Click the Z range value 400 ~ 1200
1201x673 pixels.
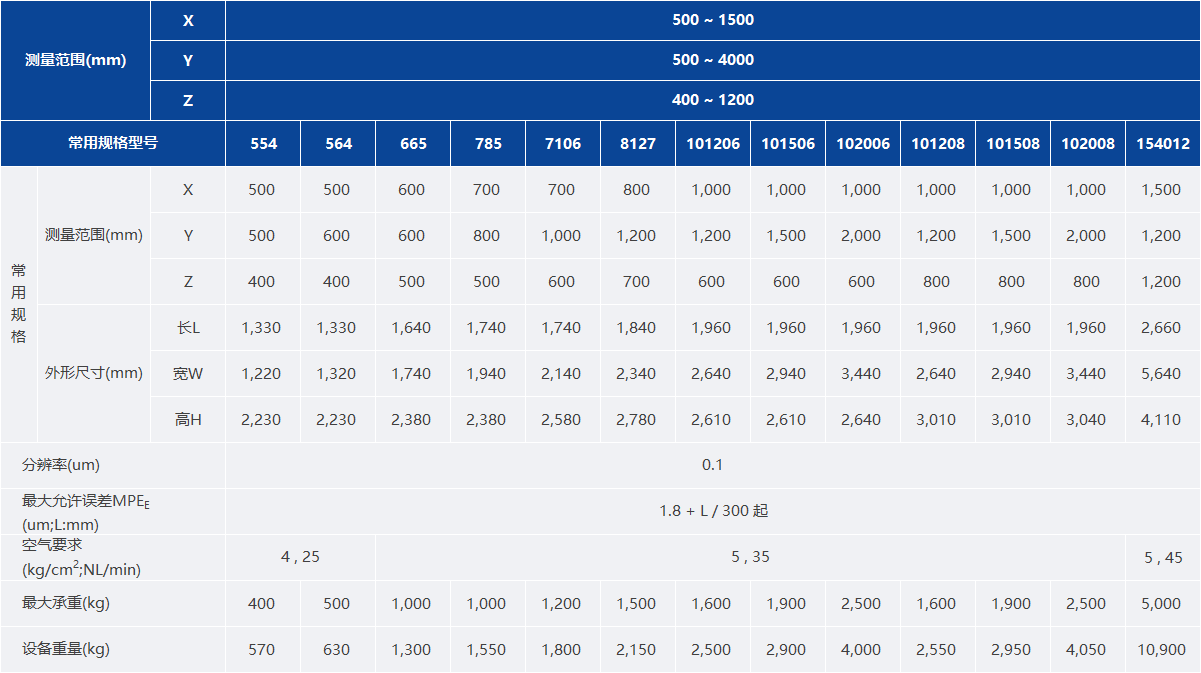(x=713, y=100)
